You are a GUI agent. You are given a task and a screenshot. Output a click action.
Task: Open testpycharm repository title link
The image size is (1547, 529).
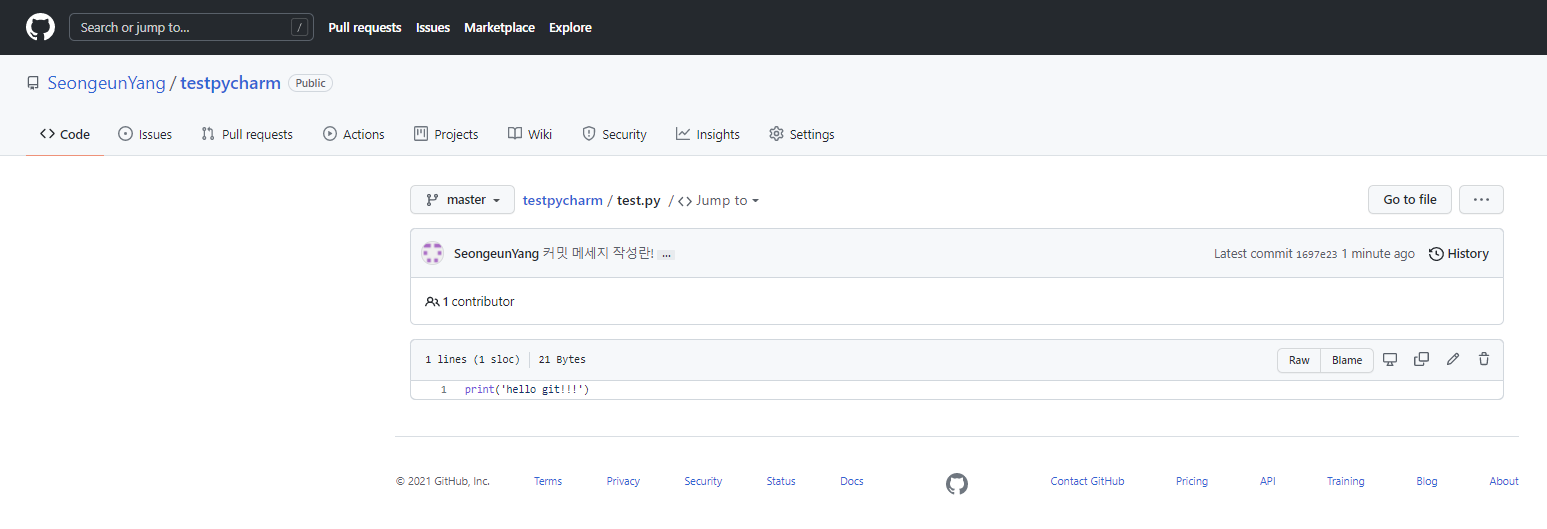230,83
